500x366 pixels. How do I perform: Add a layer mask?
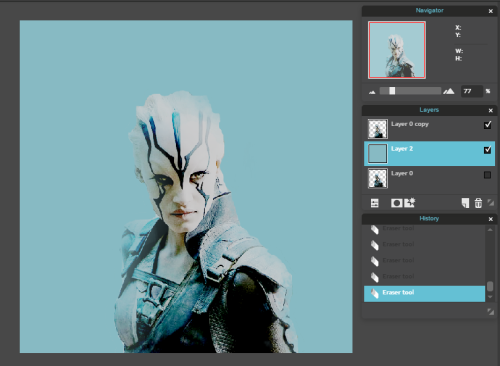(x=396, y=203)
